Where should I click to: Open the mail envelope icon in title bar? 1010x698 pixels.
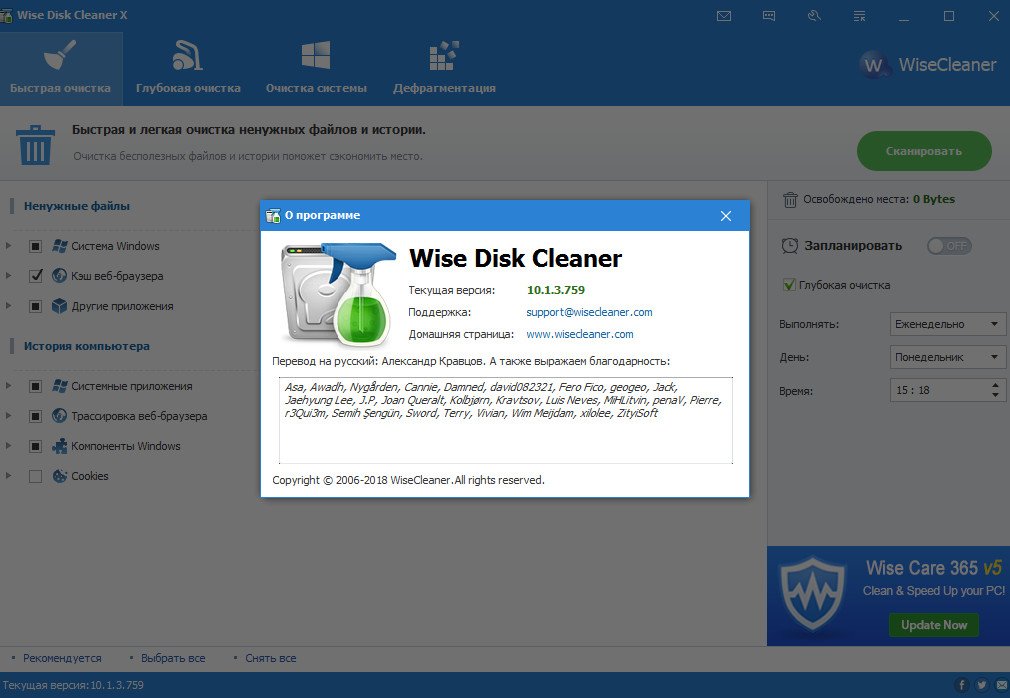[723, 16]
